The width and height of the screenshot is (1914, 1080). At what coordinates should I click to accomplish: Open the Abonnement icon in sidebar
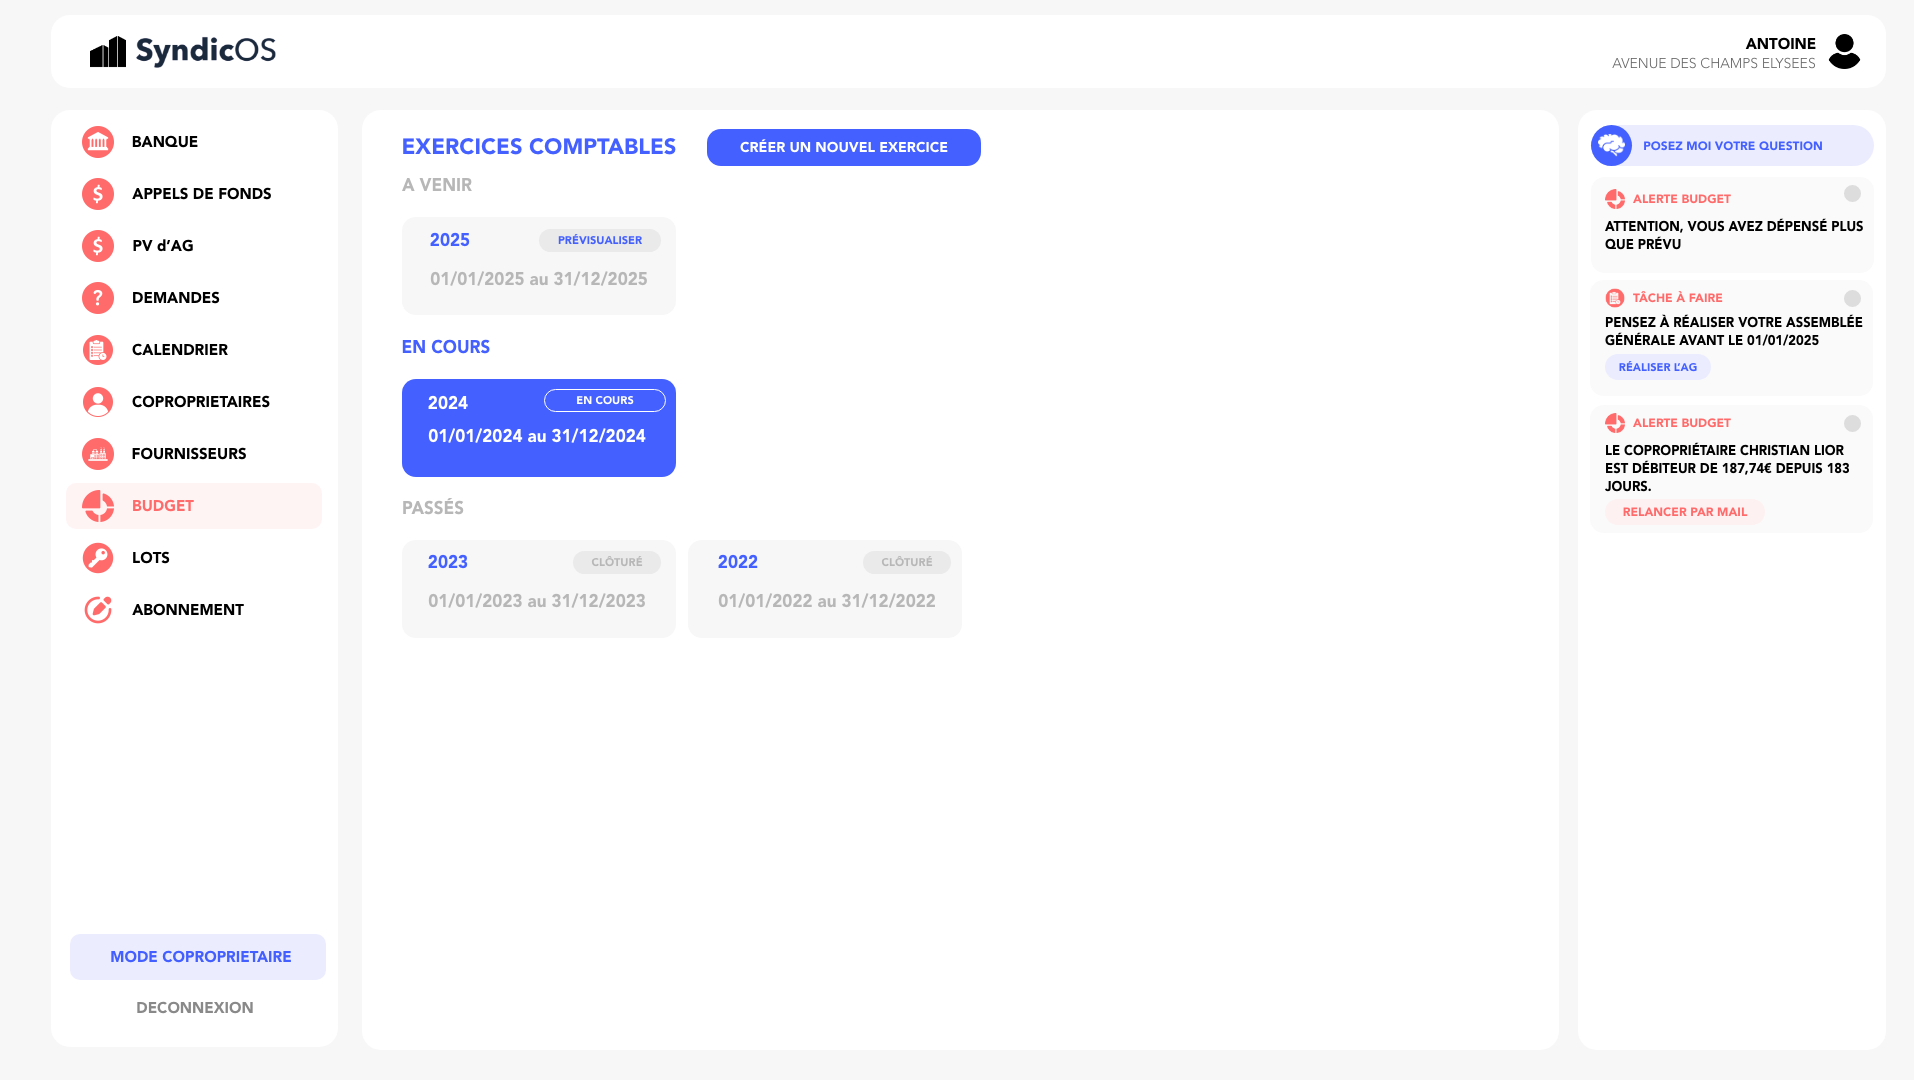98,610
